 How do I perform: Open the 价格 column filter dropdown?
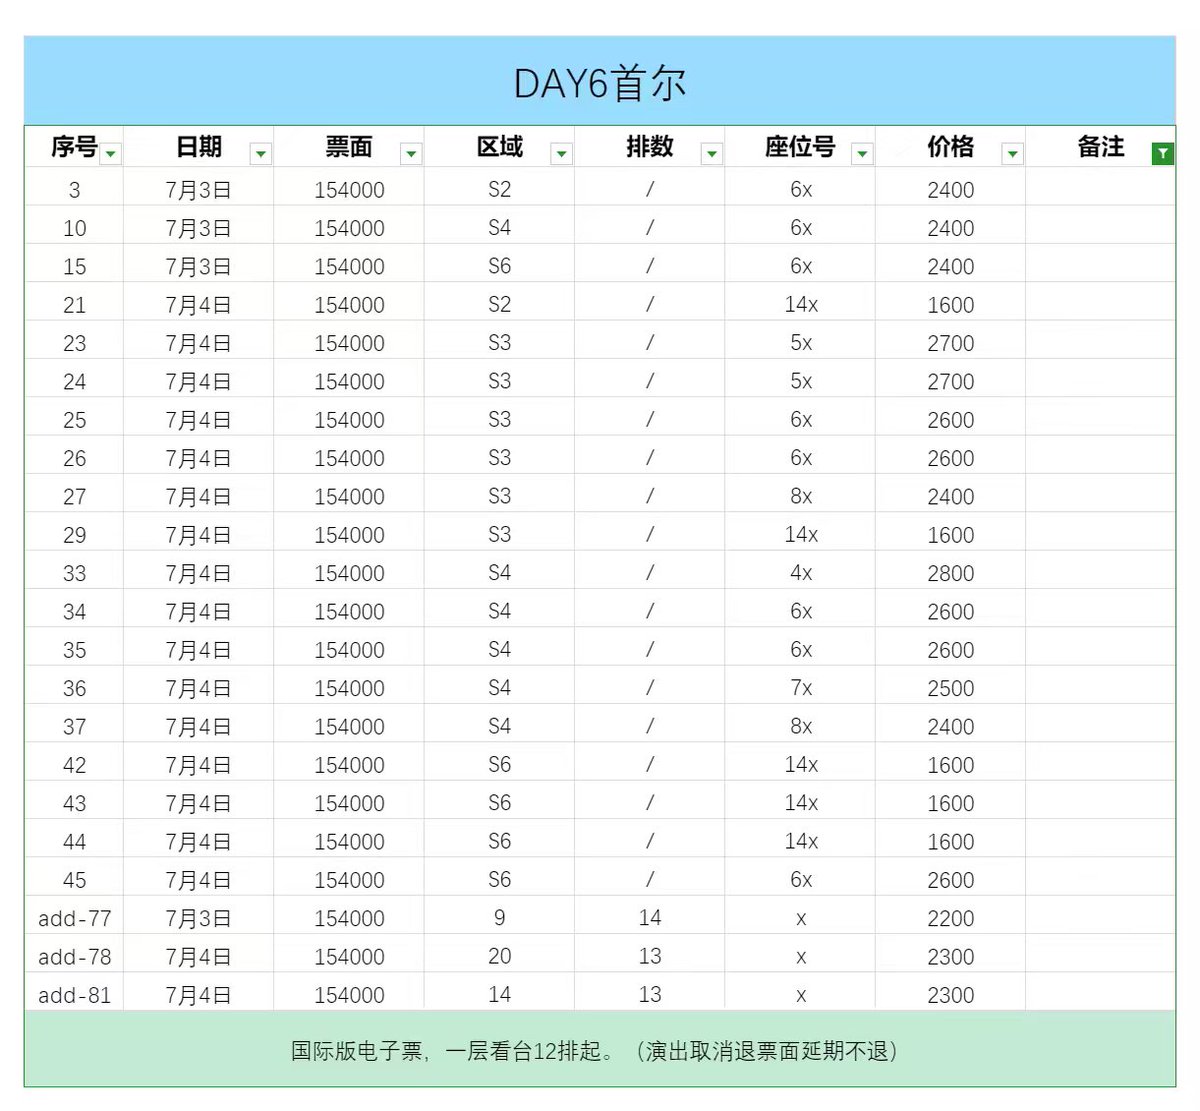1012,154
